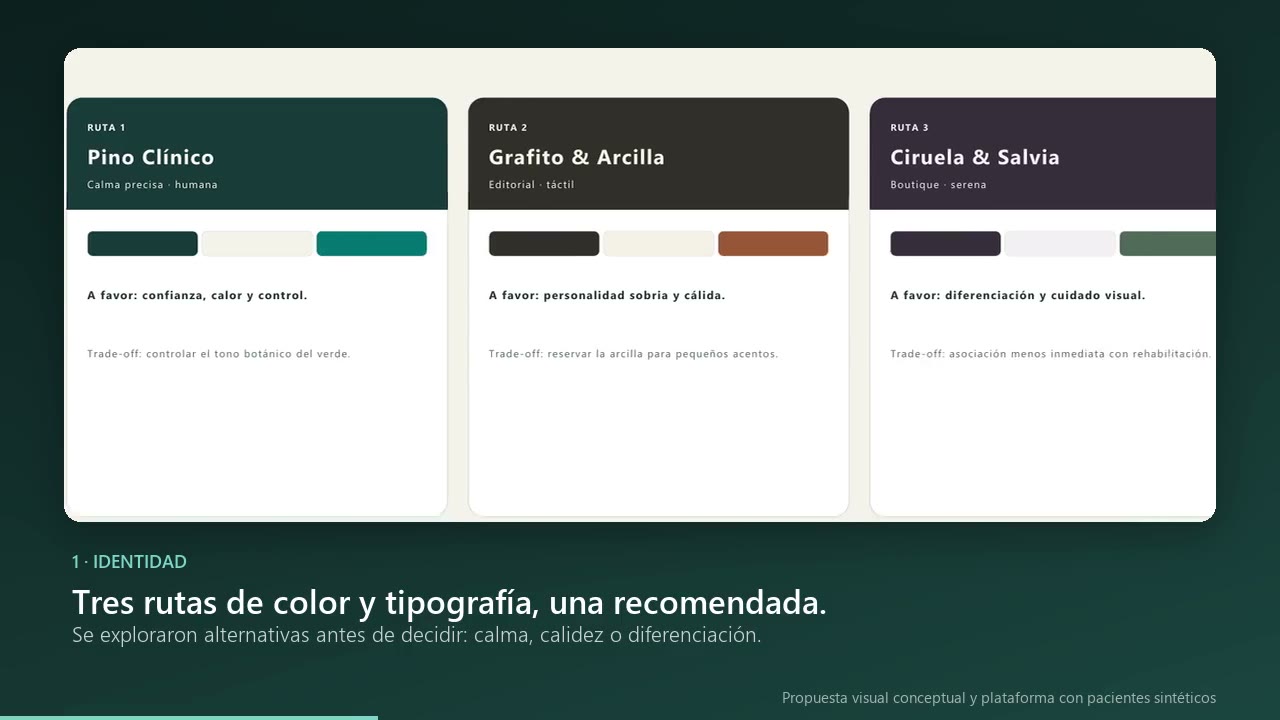Select the Grafito & Arcilla heading
This screenshot has width=1280, height=720.
point(577,157)
